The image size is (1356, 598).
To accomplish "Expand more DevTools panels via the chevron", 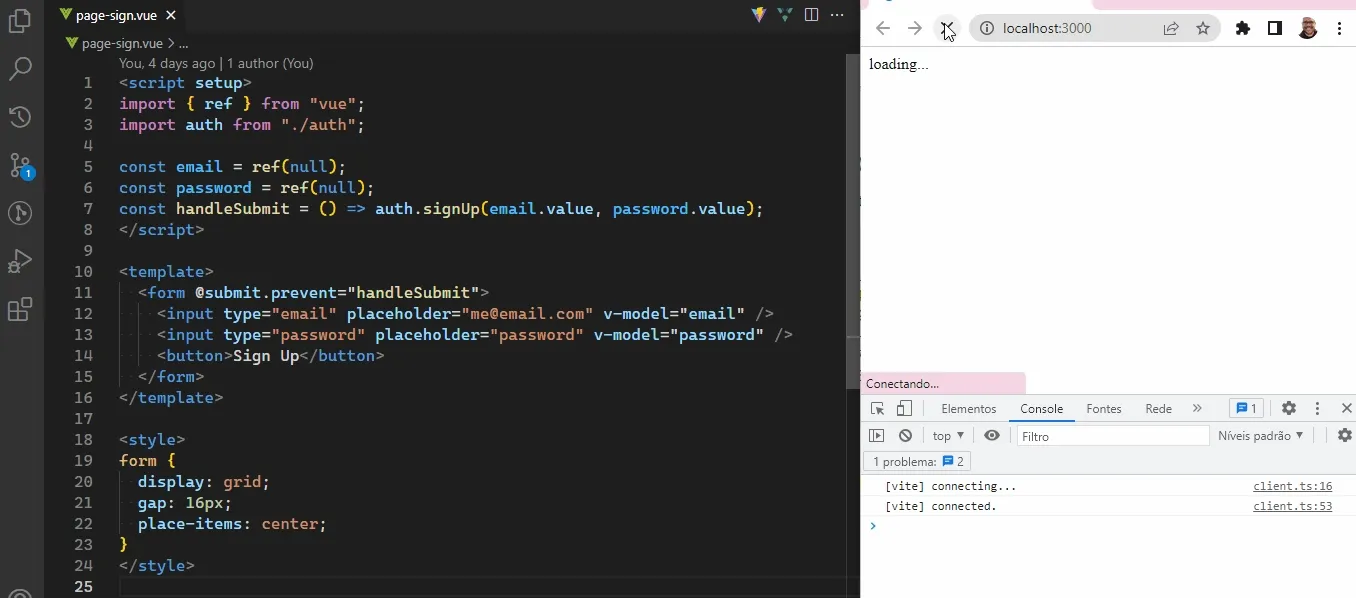I will [x=1198, y=408].
